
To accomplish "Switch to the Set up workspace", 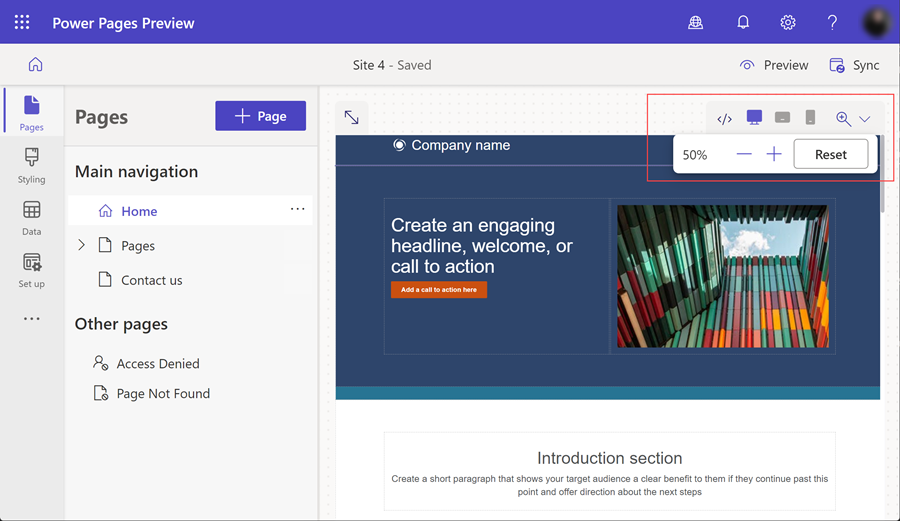I will tap(32, 270).
